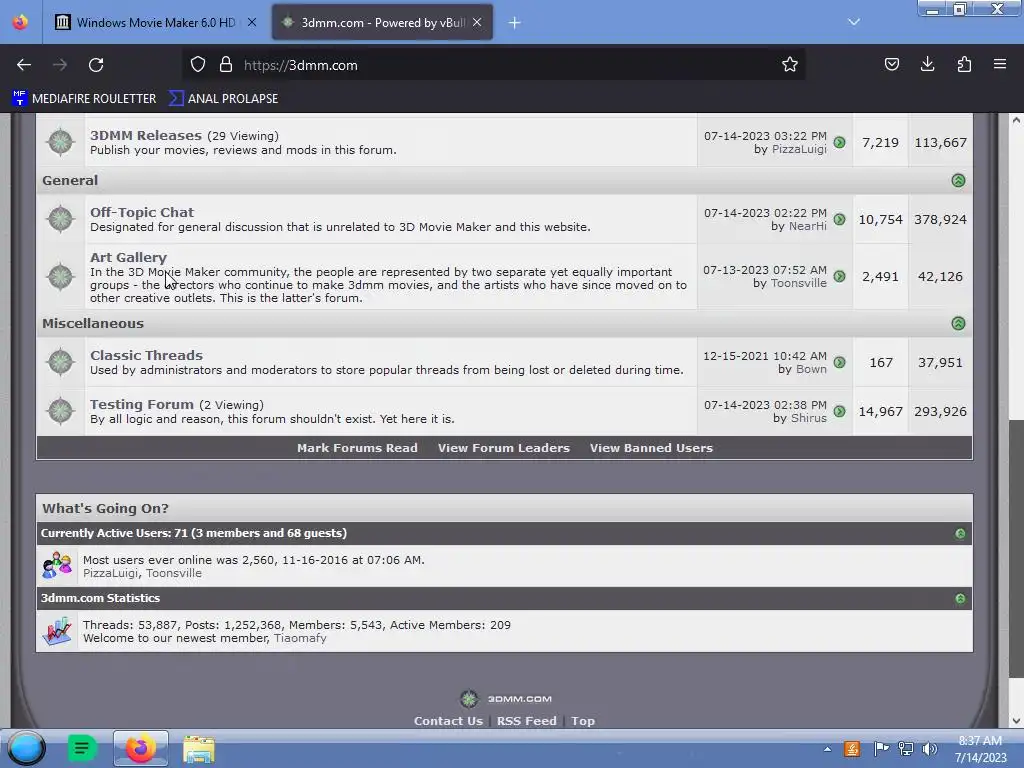Open the extensions puzzle icon
The width and height of the screenshot is (1024, 768).
pyautogui.click(x=964, y=65)
